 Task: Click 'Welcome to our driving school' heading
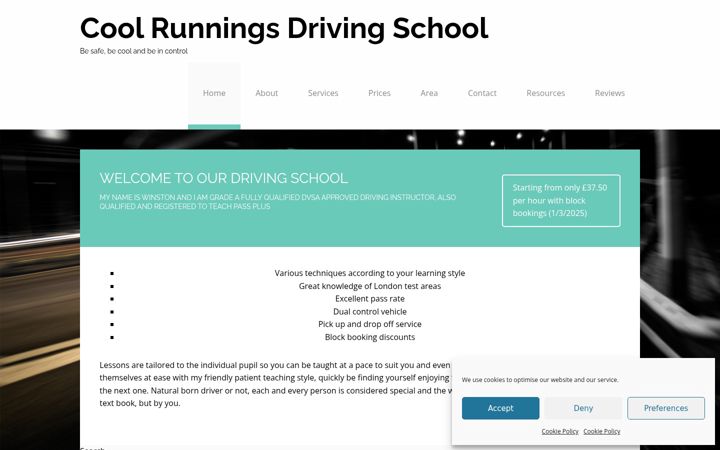click(224, 178)
